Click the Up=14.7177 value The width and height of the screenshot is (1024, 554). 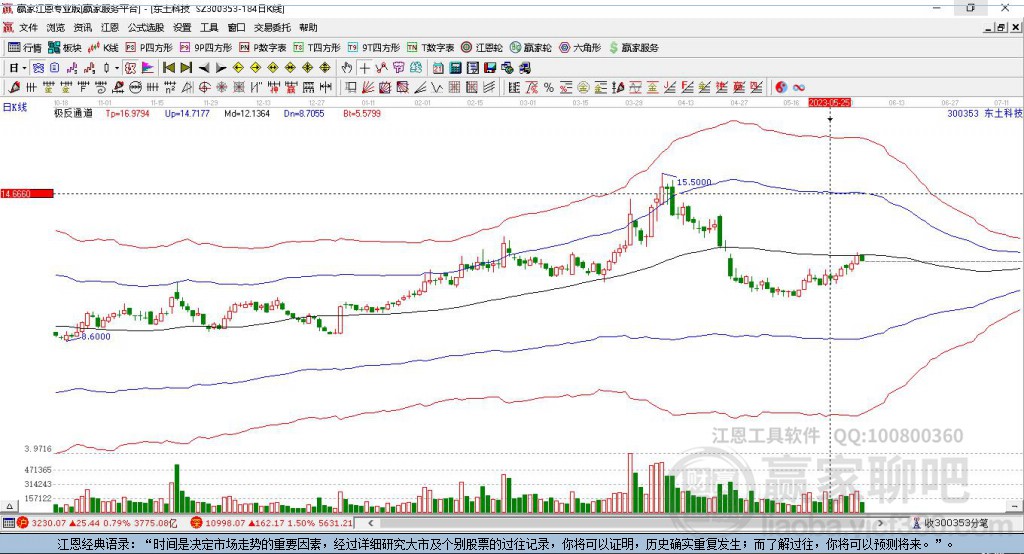[187, 113]
